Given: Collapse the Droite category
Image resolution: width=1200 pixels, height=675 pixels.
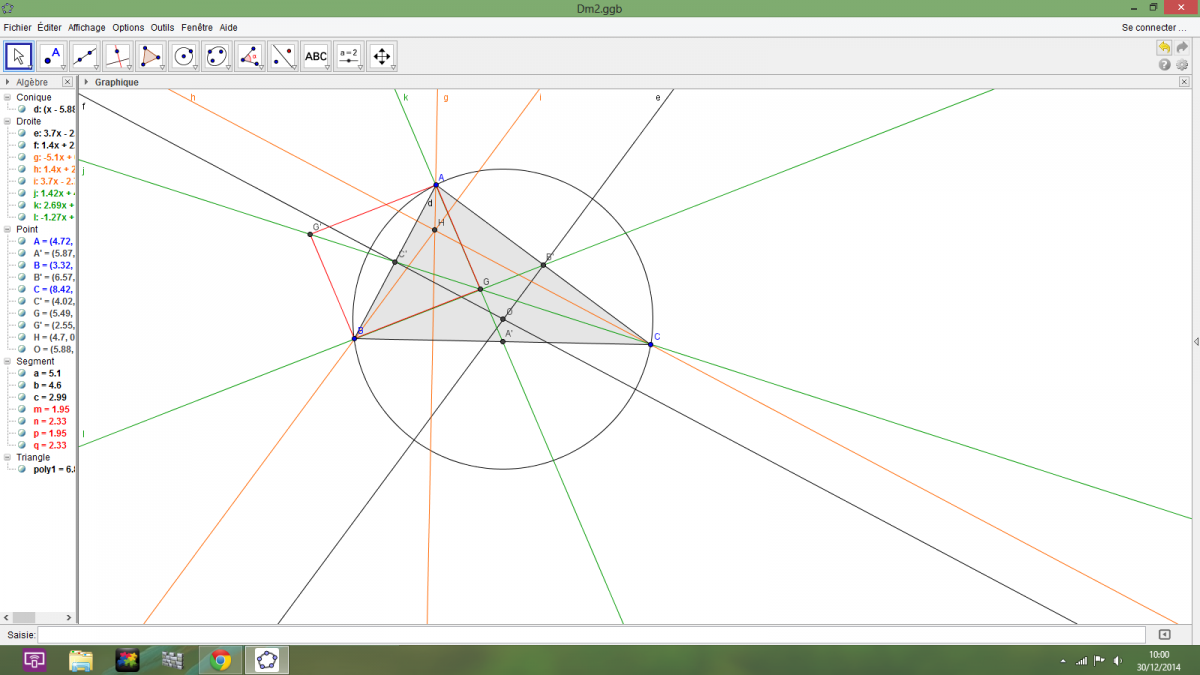Looking at the screenshot, I should click(x=8, y=121).
